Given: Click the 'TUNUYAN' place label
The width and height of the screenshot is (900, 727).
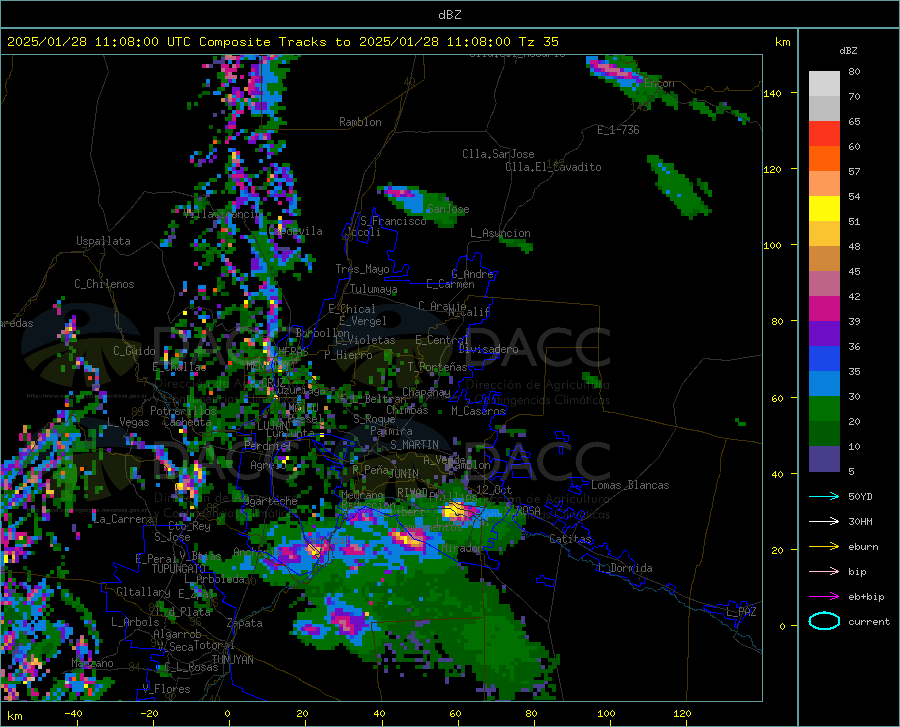Looking at the screenshot, I should [232, 660].
